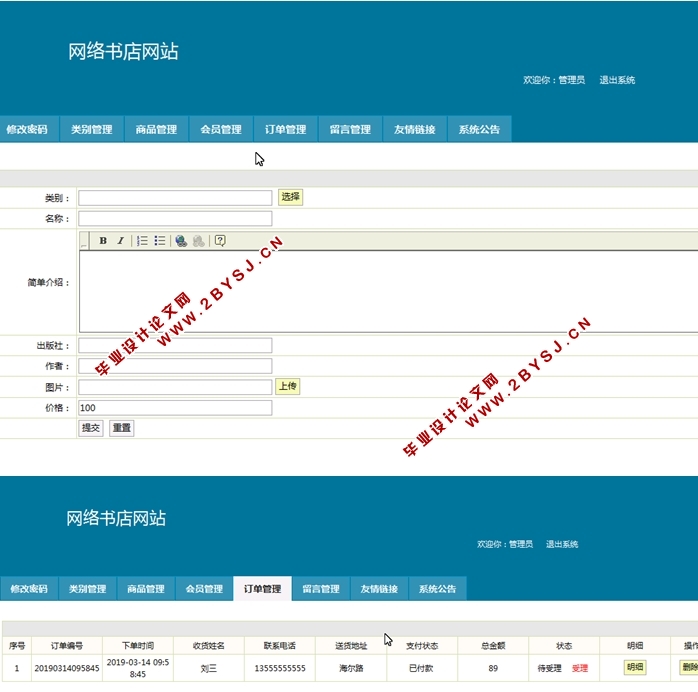Click the 名称 input field
The image size is (698, 692).
tap(175, 219)
